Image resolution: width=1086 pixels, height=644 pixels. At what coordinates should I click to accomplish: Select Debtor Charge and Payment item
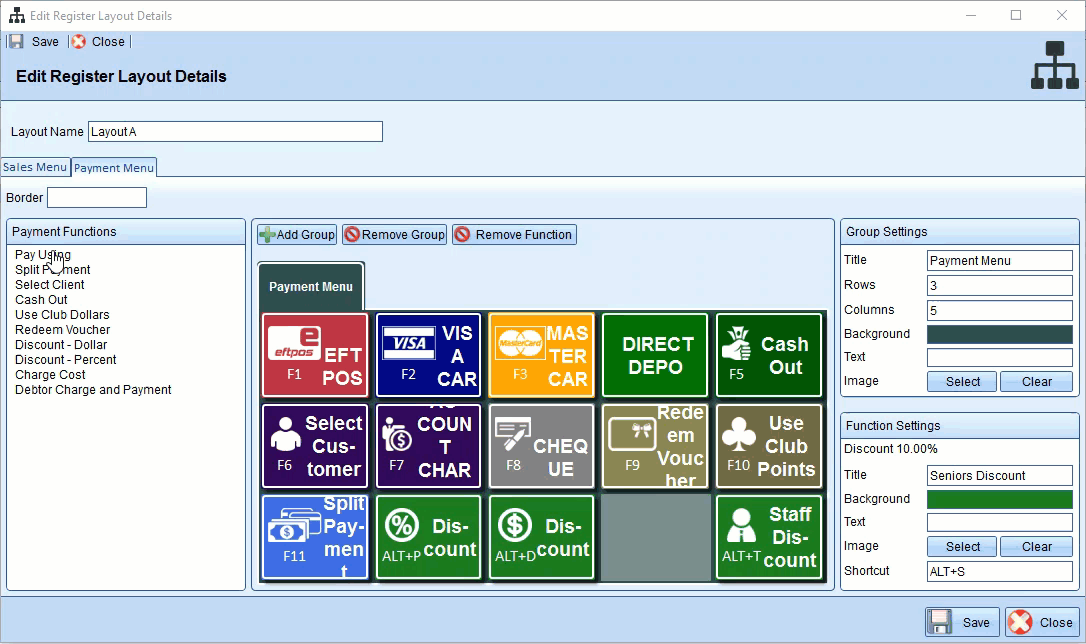(x=94, y=390)
